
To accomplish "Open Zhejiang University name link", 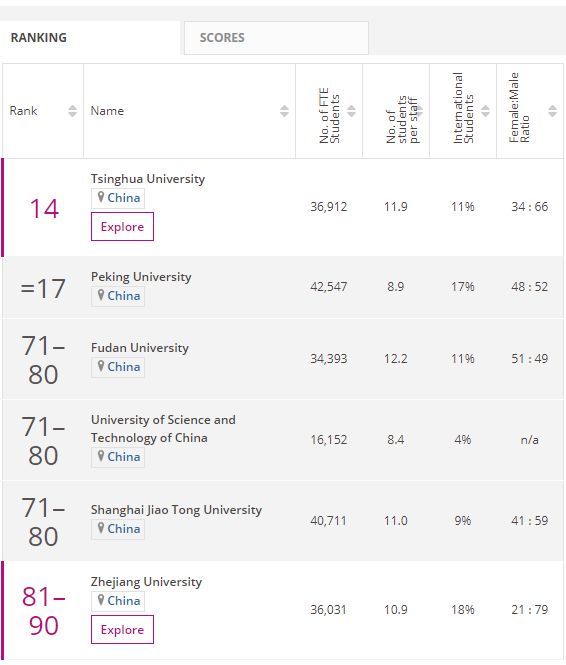I will point(146,582).
